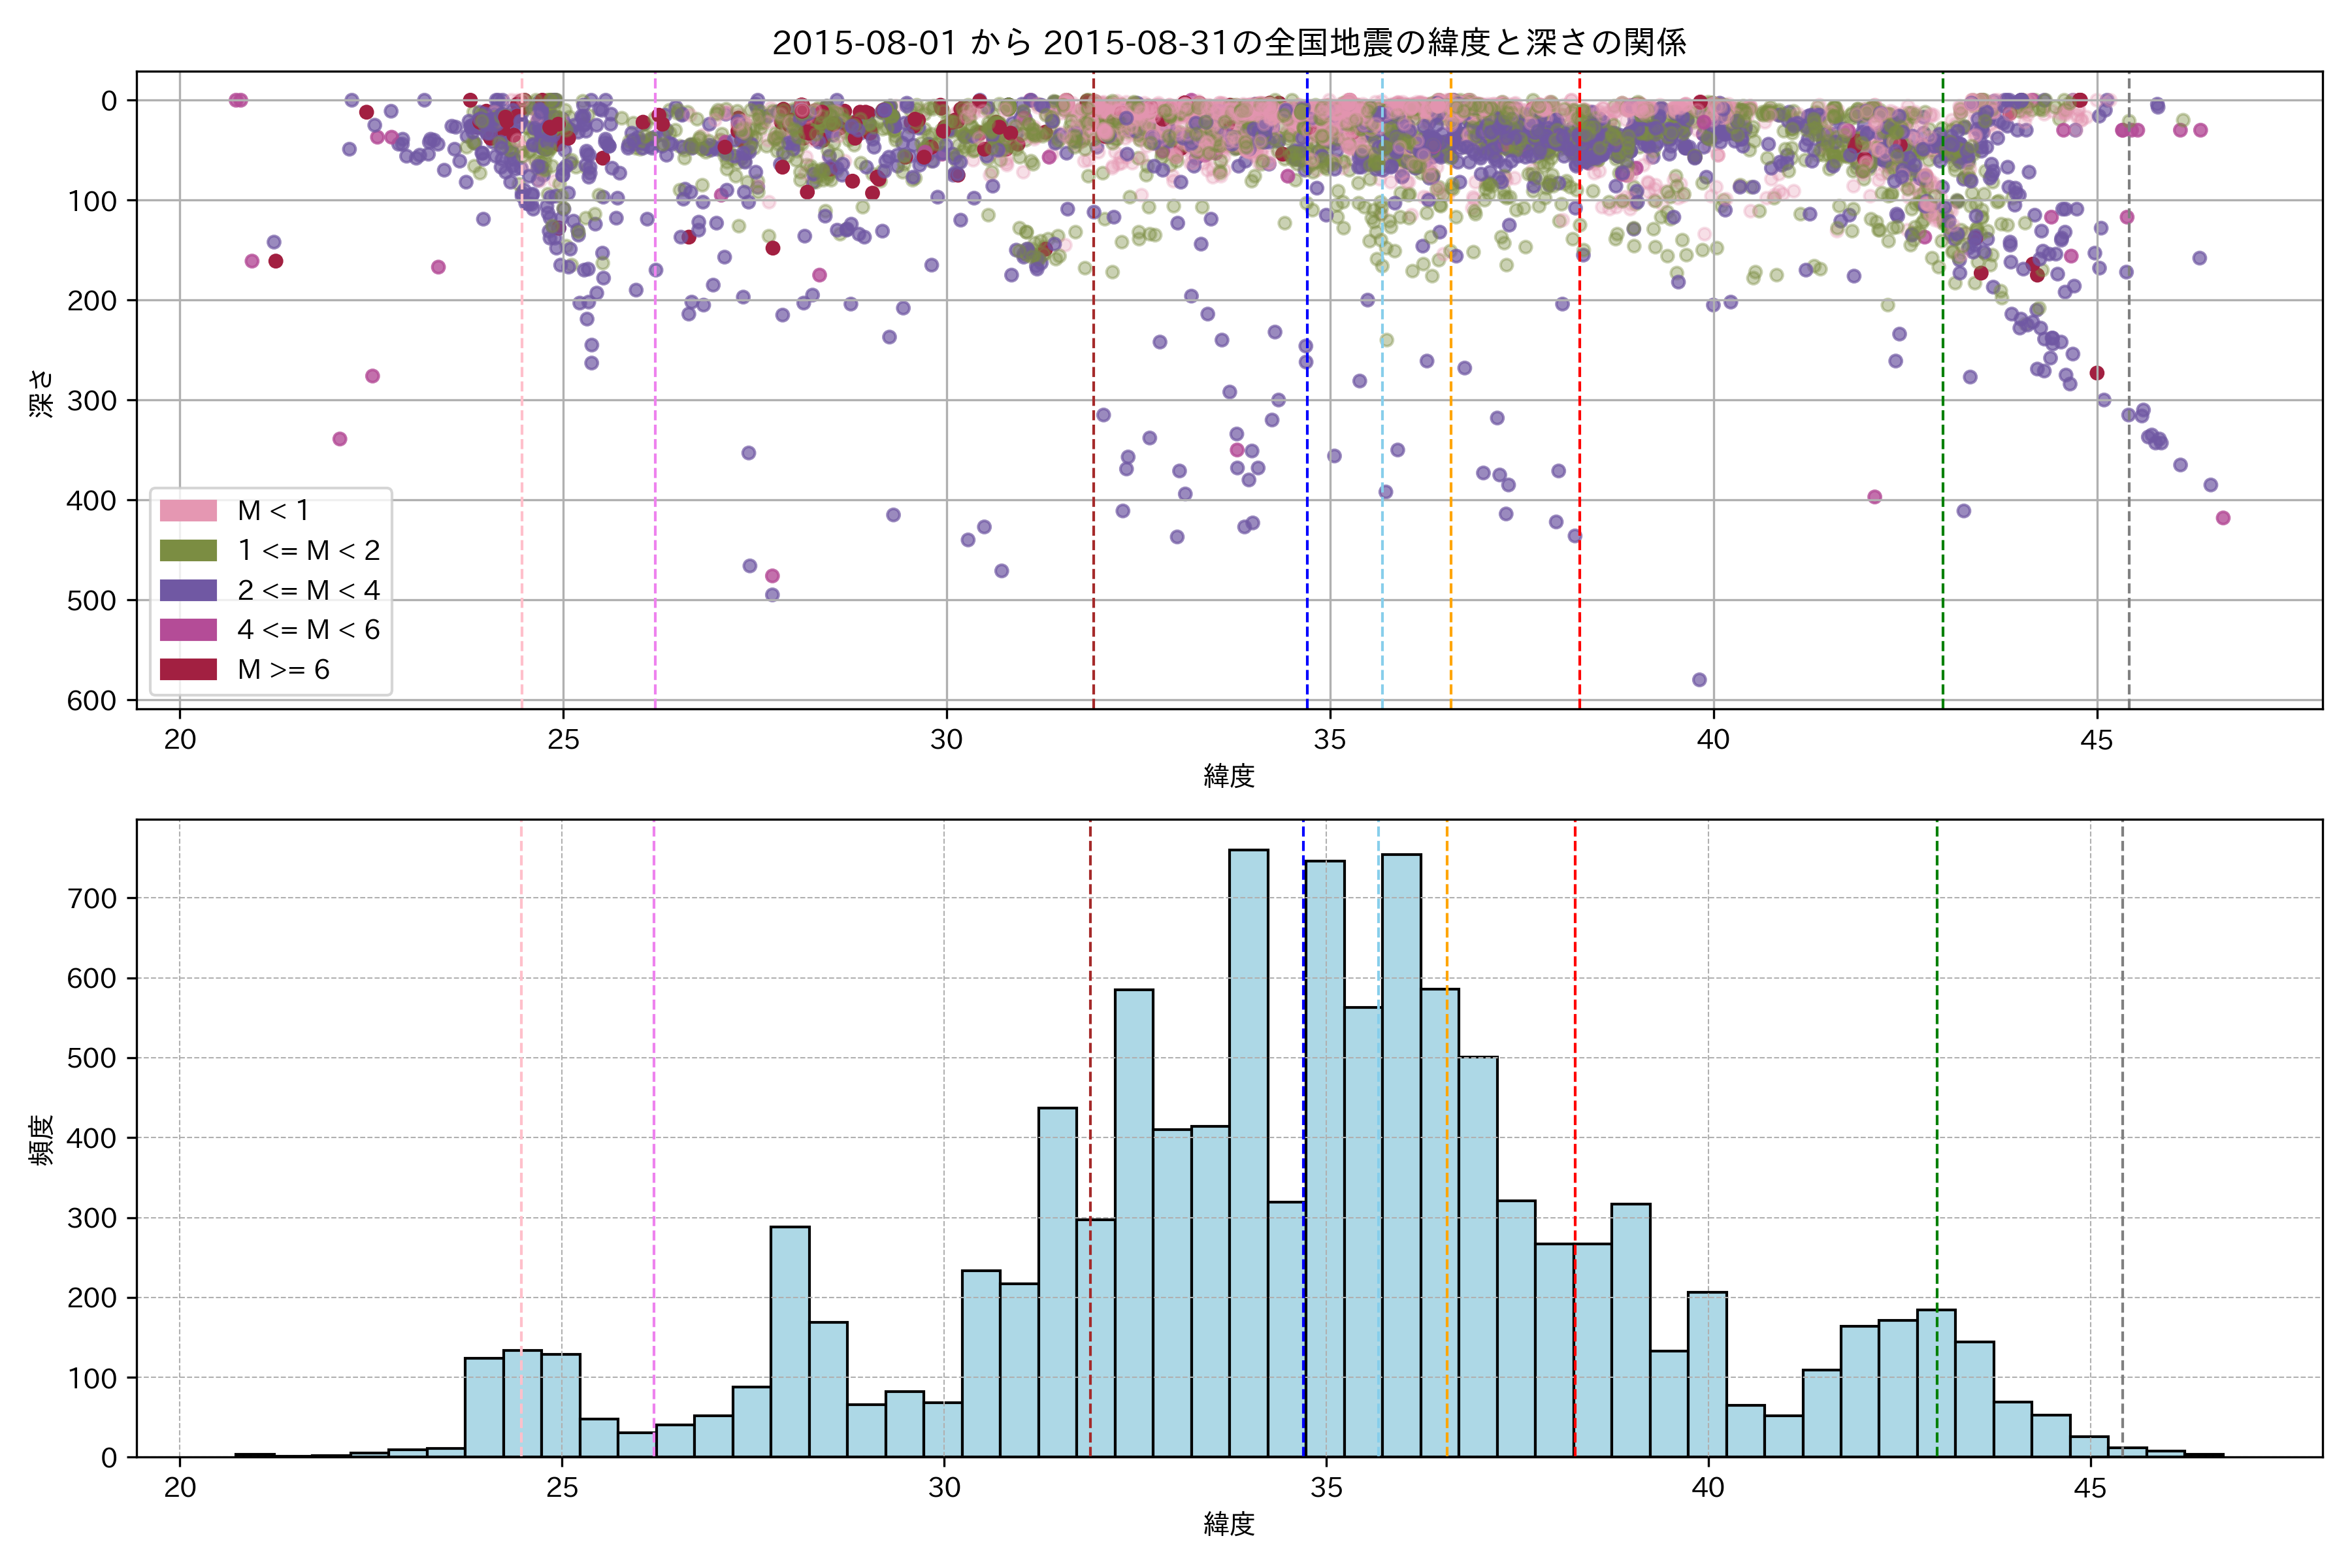Click the magenta point at depth 340 near latitude 22

[x=340, y=439]
